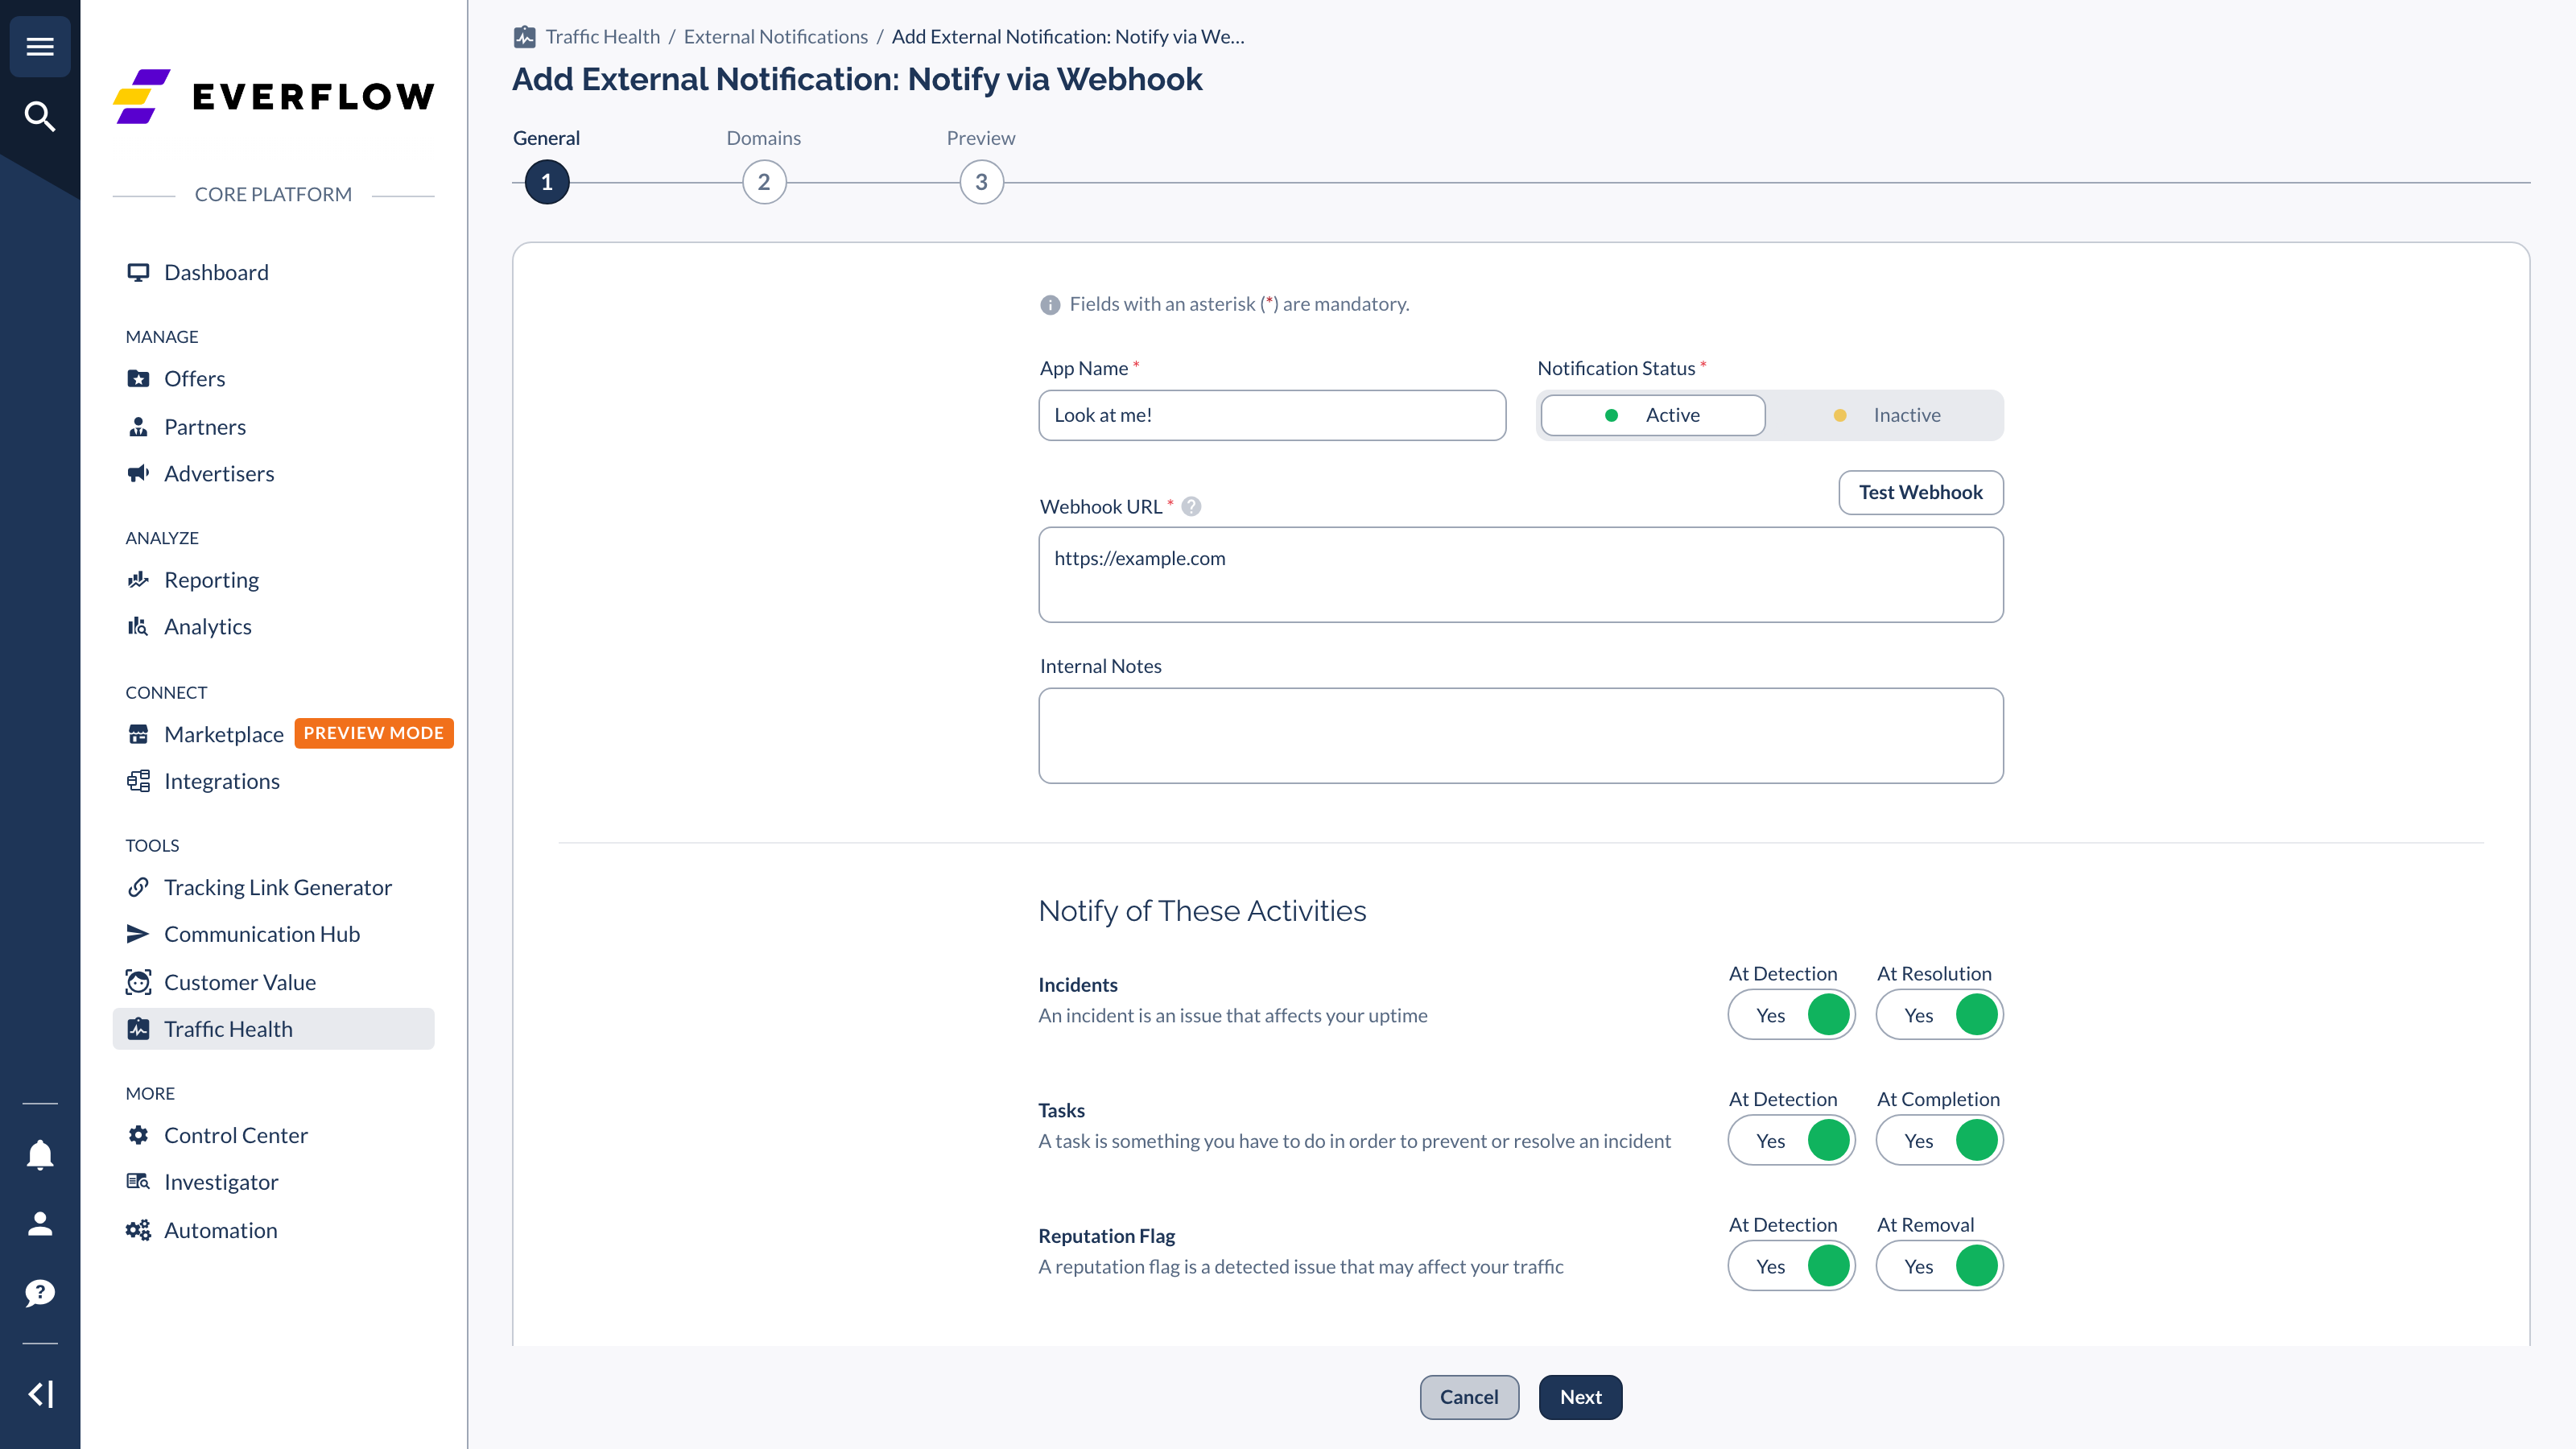Collapse the sidebar with the arrow icon

coord(40,1394)
